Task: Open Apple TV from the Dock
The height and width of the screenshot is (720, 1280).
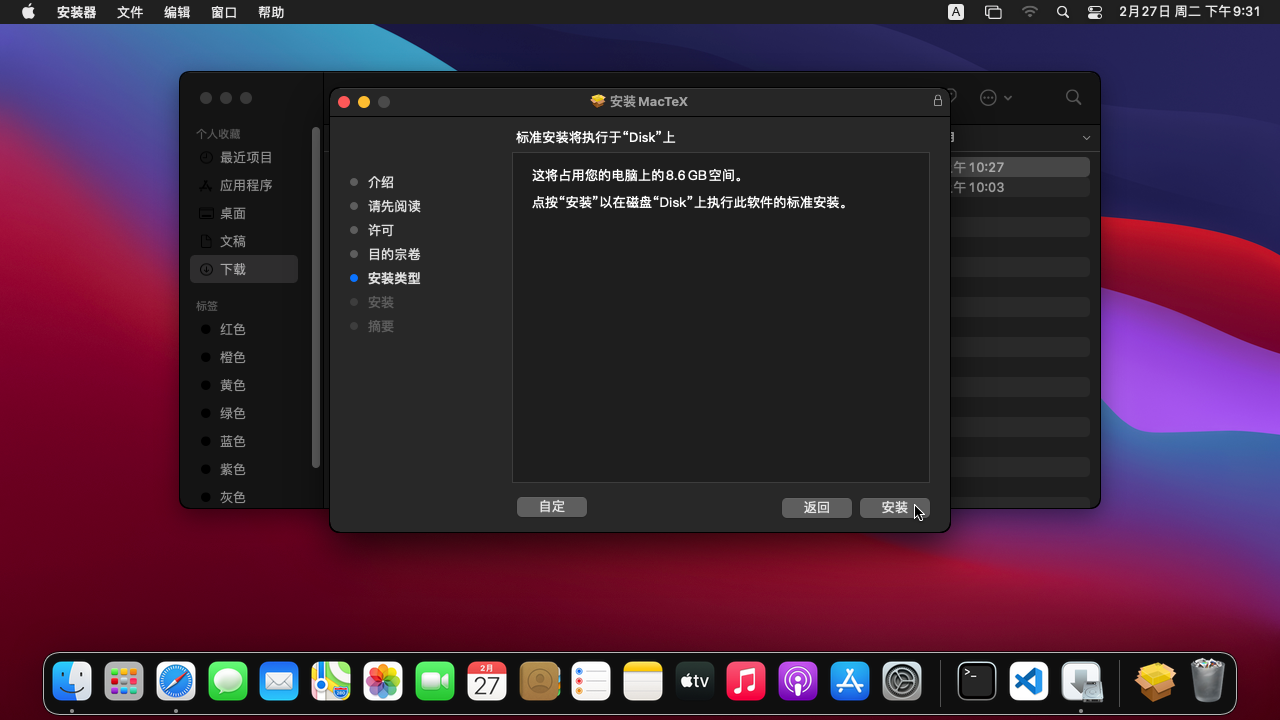Action: [x=694, y=681]
